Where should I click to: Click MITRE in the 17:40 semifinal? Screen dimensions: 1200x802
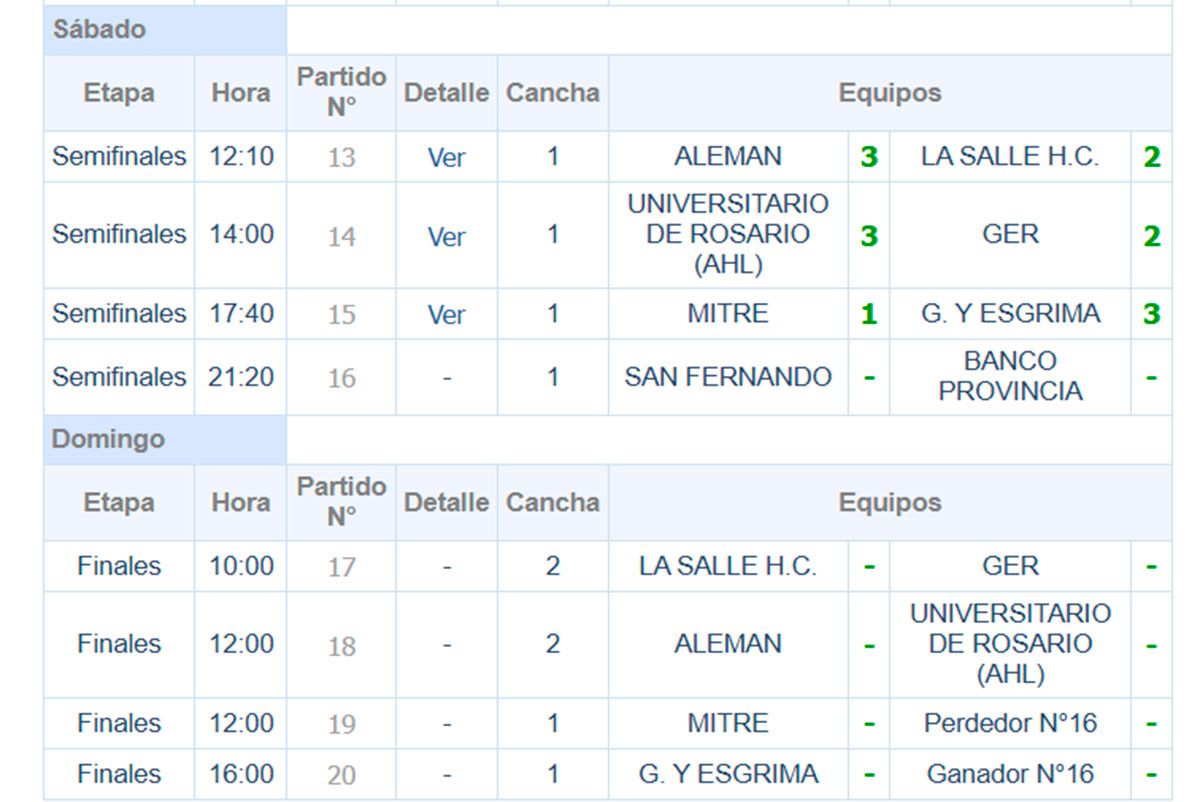pyautogui.click(x=728, y=313)
